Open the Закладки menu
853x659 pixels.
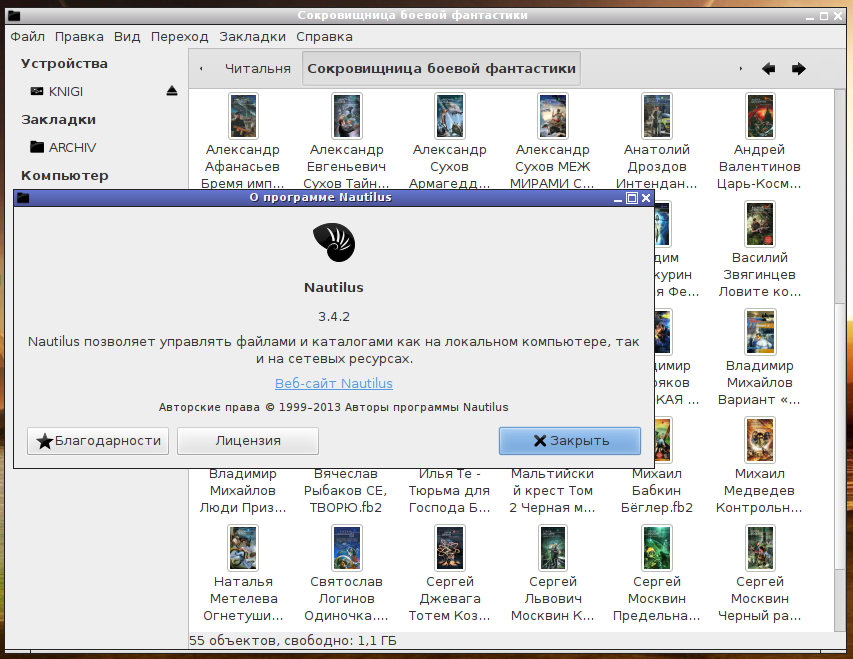coord(252,36)
